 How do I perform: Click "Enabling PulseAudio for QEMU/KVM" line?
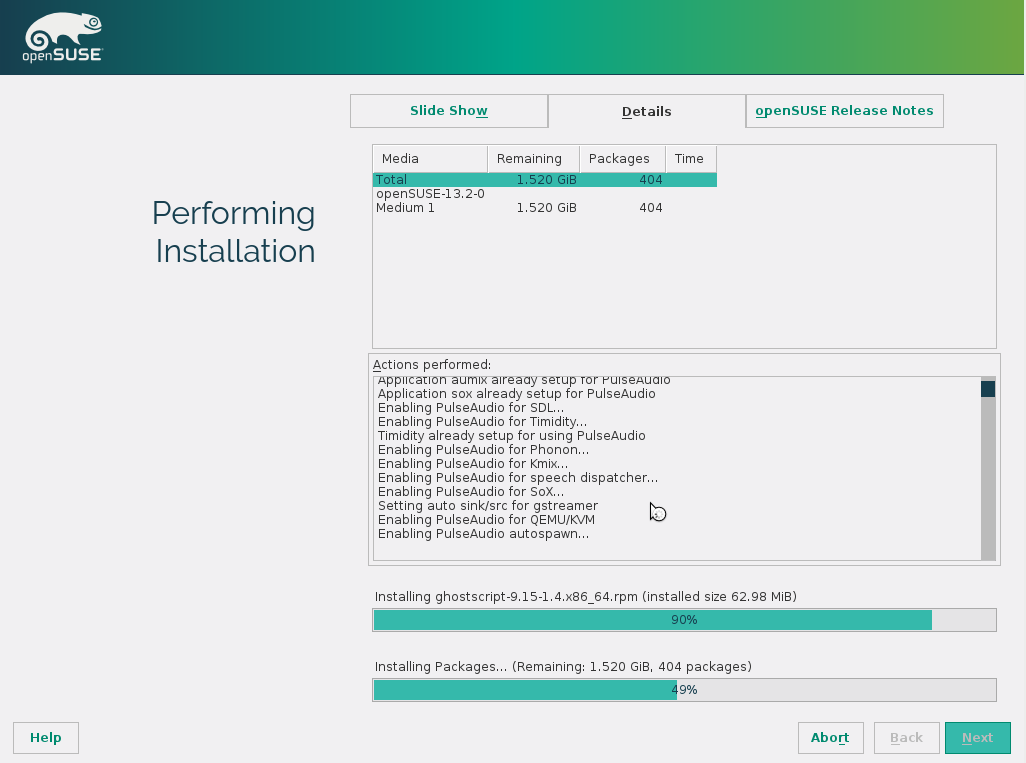tap(486, 520)
